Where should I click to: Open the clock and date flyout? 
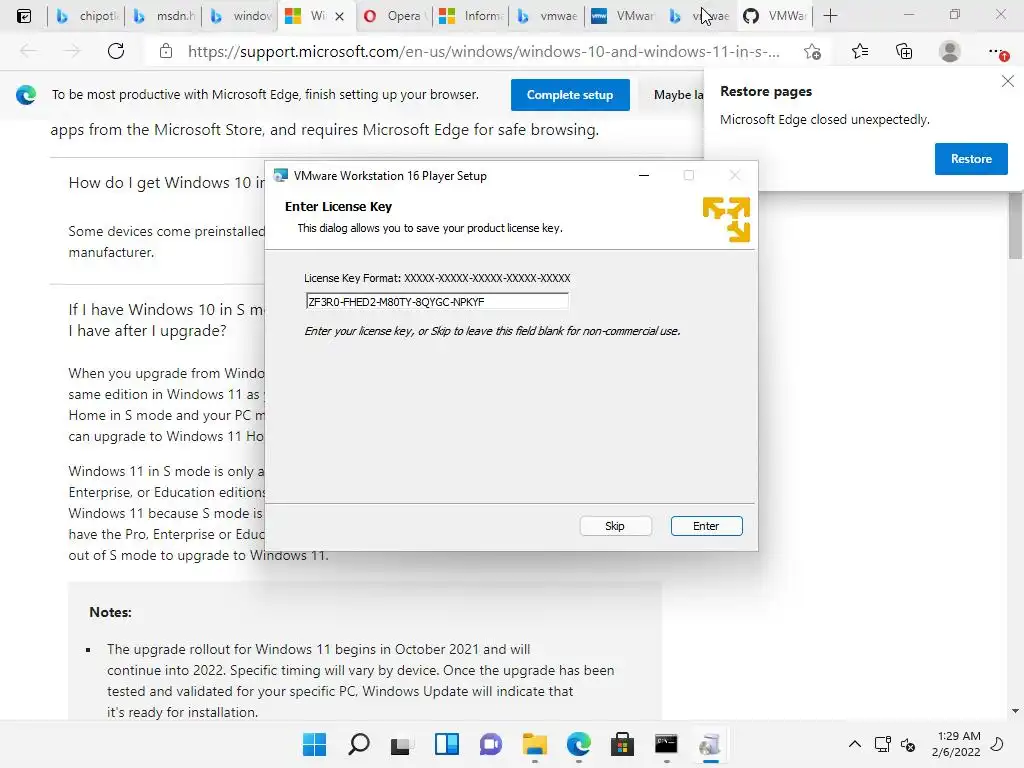coord(957,744)
